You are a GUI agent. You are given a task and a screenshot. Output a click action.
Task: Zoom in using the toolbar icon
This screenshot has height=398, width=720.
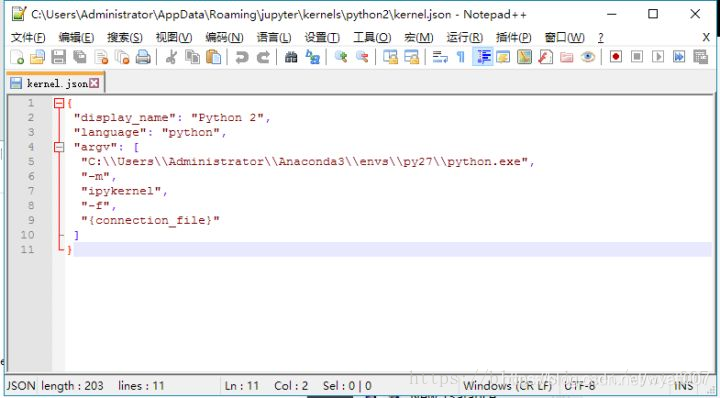coord(341,57)
